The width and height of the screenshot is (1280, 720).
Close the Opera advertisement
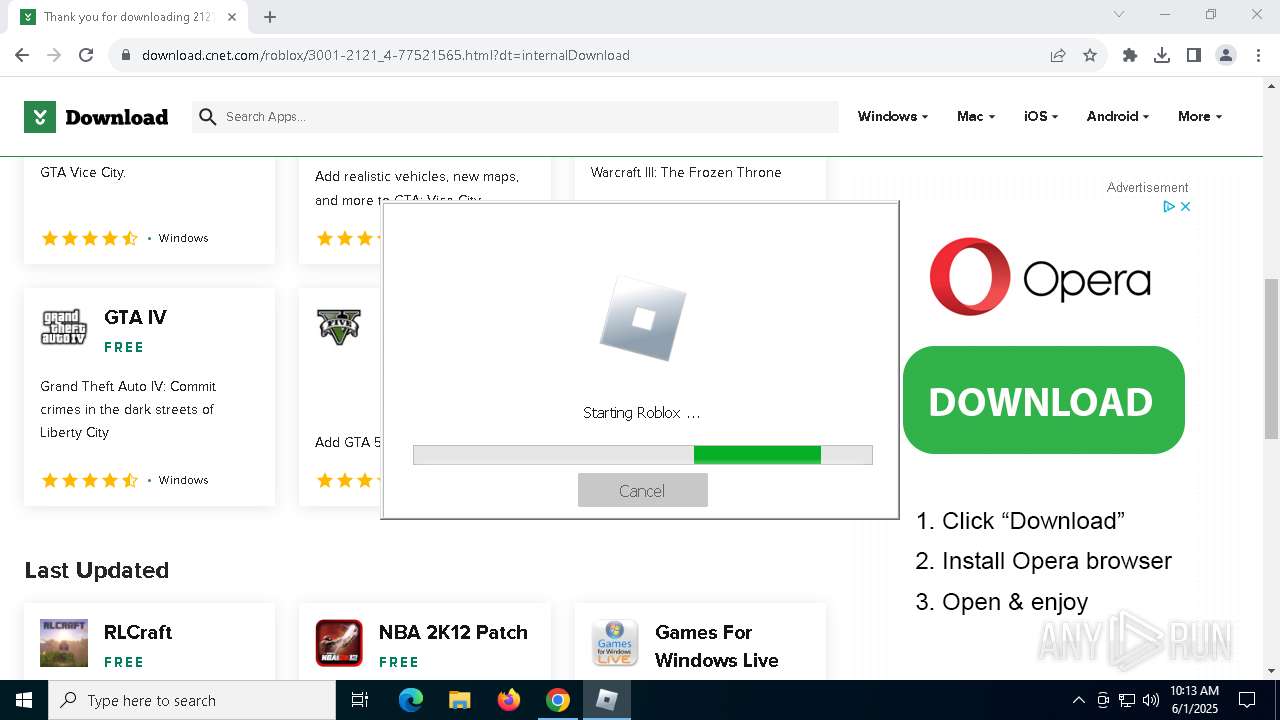1185,207
